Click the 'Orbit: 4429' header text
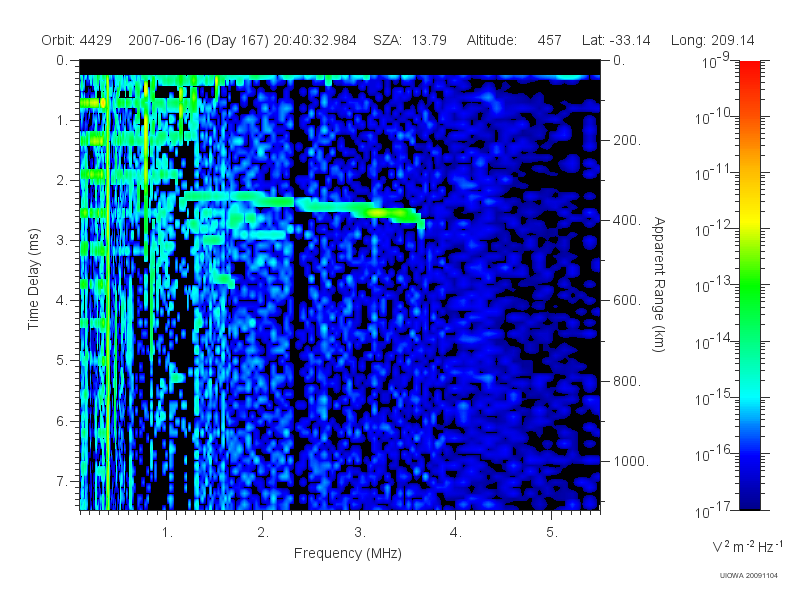 (77, 40)
